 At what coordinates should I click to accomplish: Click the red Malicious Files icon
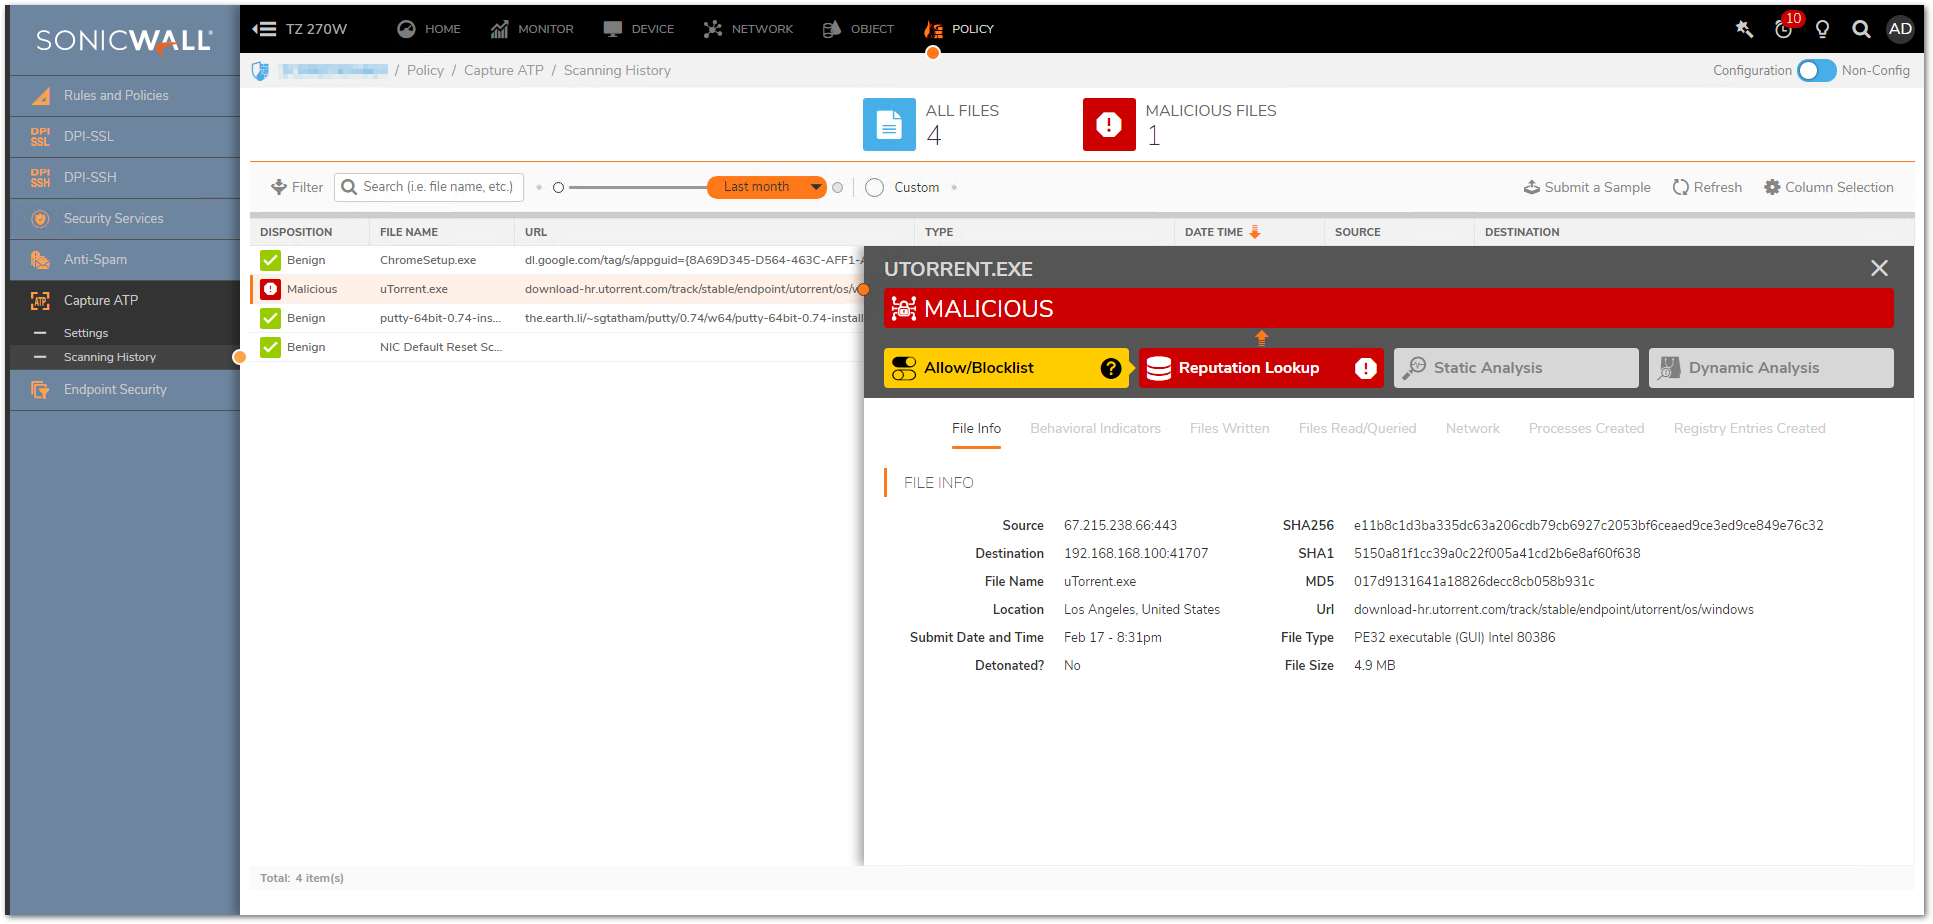1109,124
